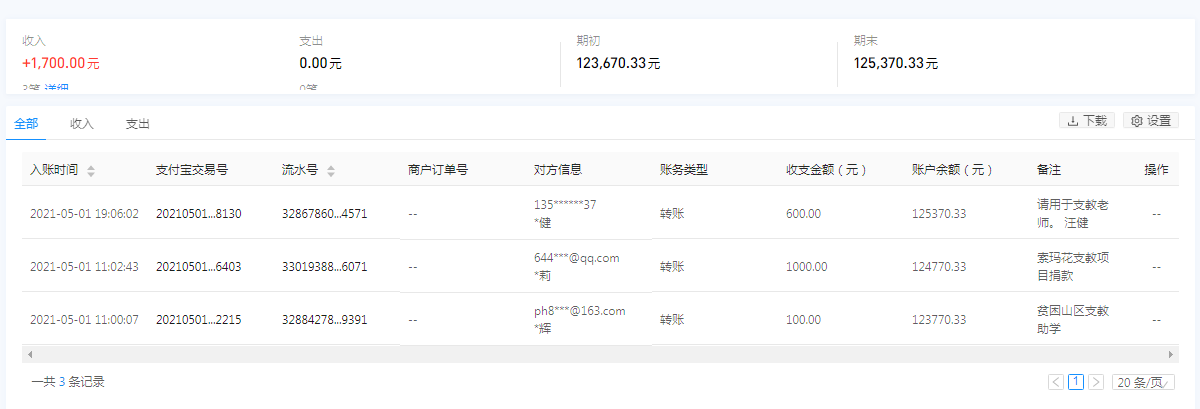1200x409 pixels.
Task: Click the table's right scroll arrow
Action: [x=1168, y=355]
